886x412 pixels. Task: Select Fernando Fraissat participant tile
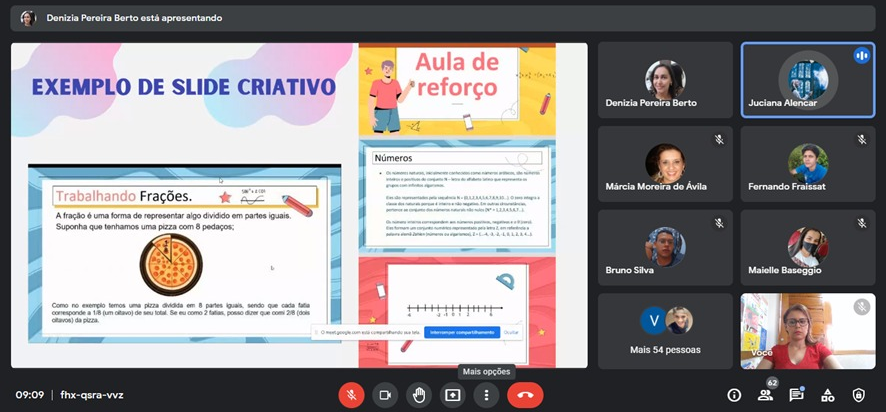pos(808,164)
